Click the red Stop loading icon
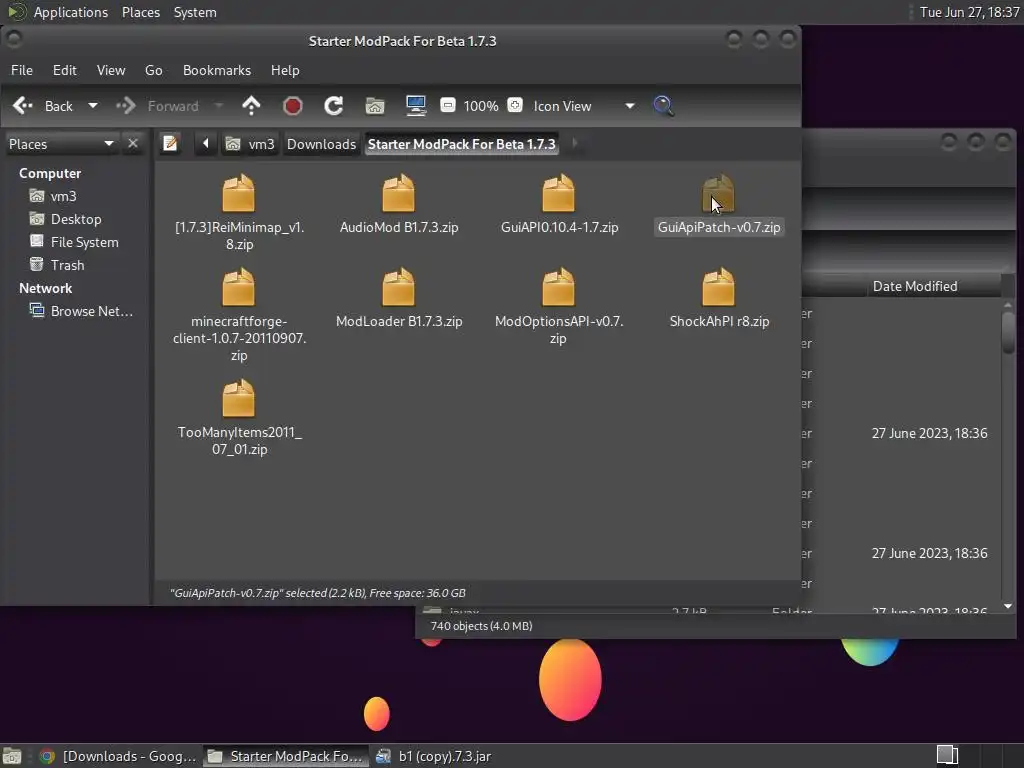Screen dimensions: 1024x768 [293, 106]
